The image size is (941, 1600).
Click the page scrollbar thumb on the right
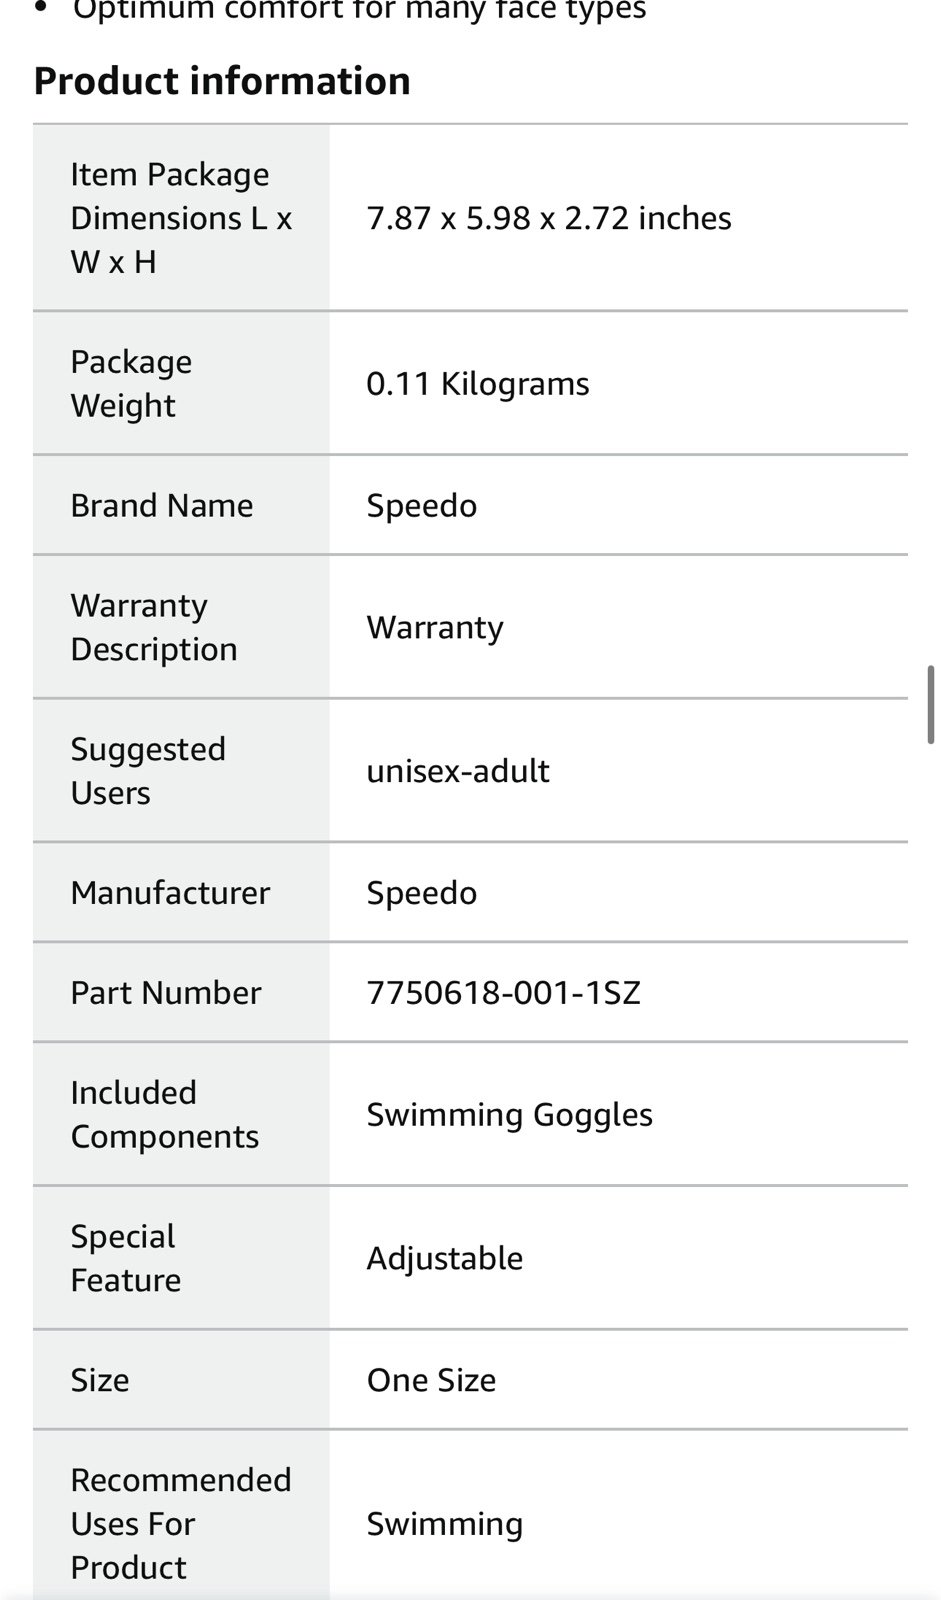click(931, 705)
